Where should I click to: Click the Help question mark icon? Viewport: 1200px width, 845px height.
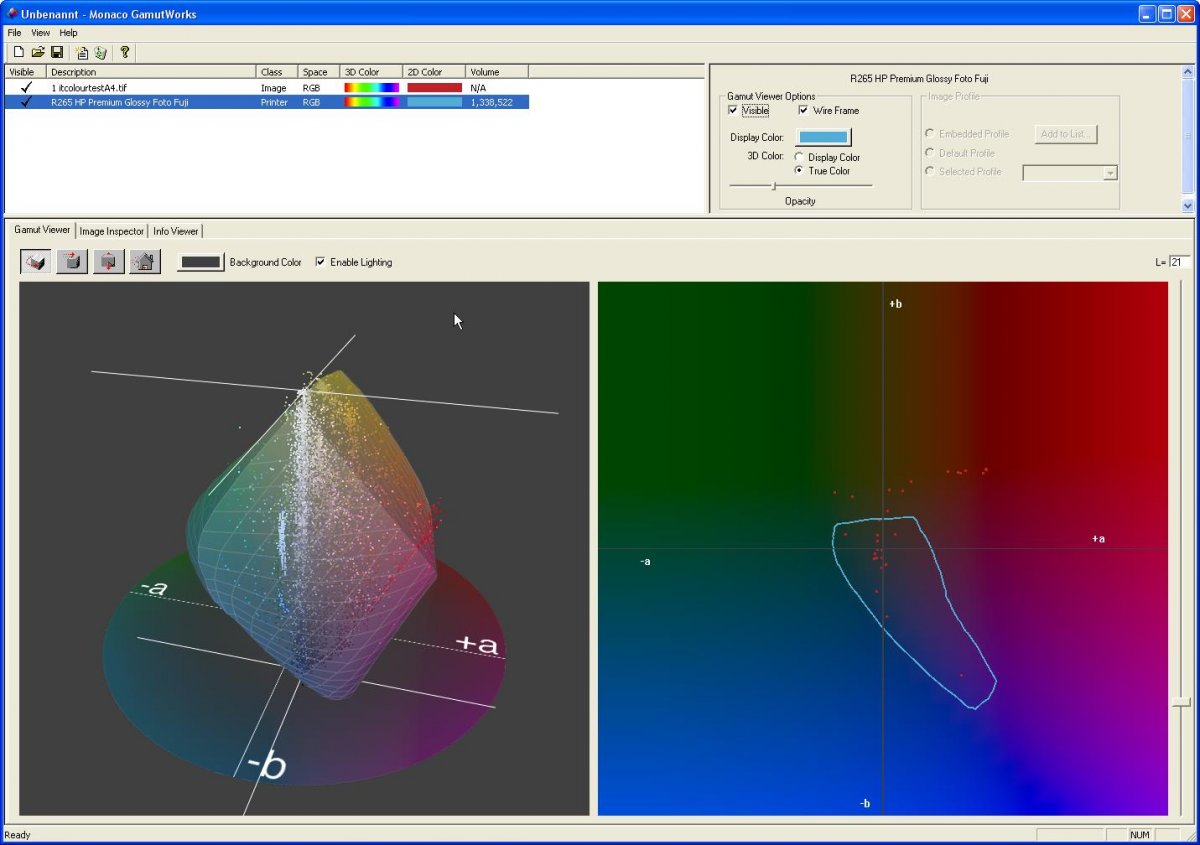tap(125, 52)
